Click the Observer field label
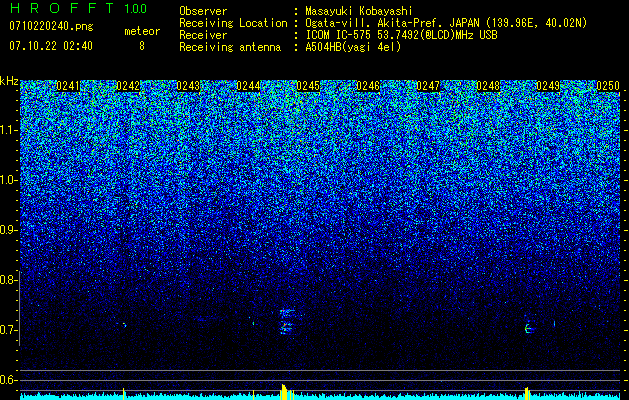Screen dimensions: 629x400 coord(203,11)
